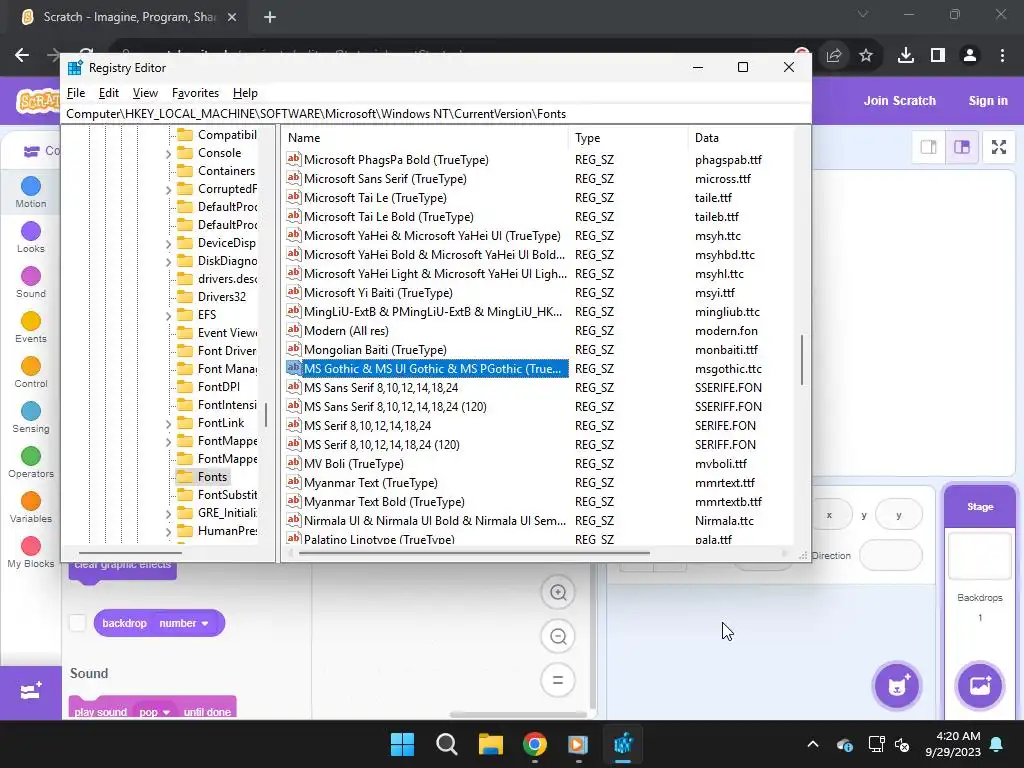Enter Scratch full screen stage mode
Viewport: 1024px width, 768px height.
(999, 147)
